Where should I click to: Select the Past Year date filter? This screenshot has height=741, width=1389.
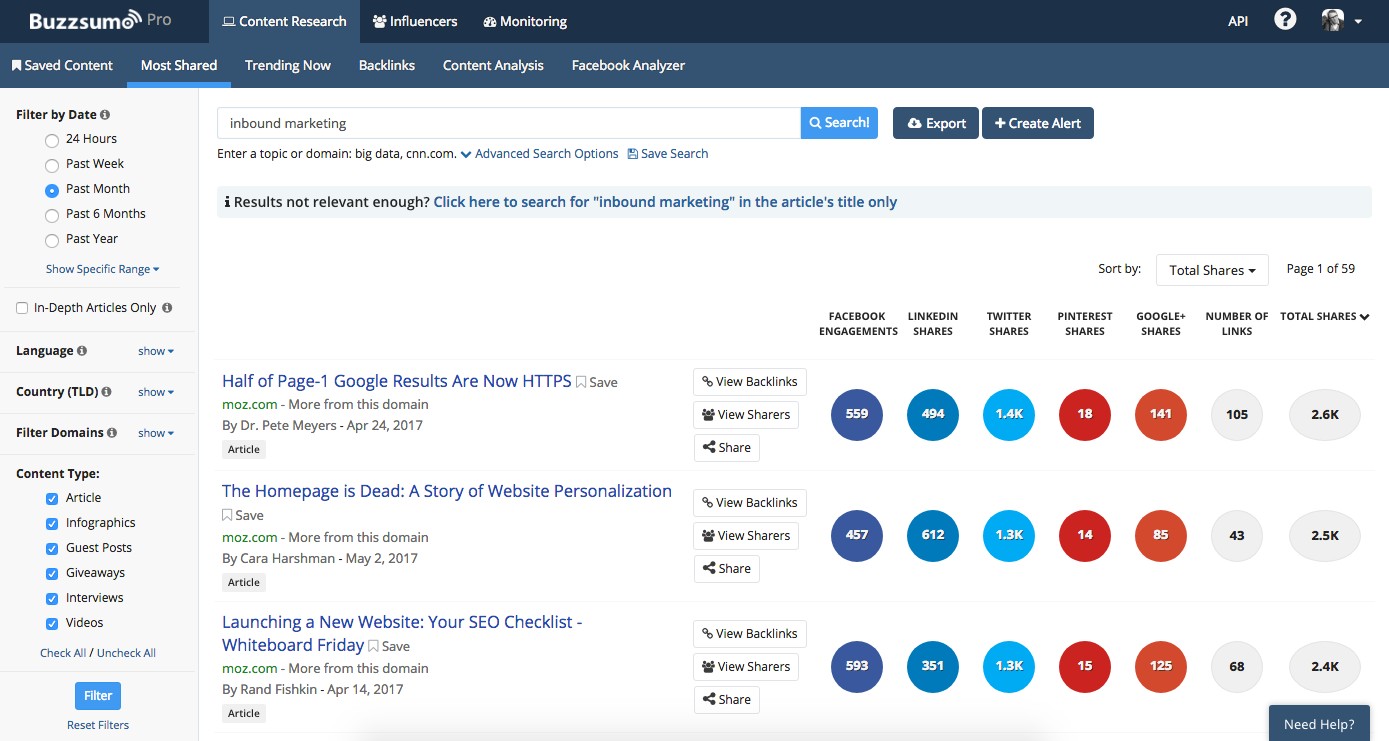[52, 240]
